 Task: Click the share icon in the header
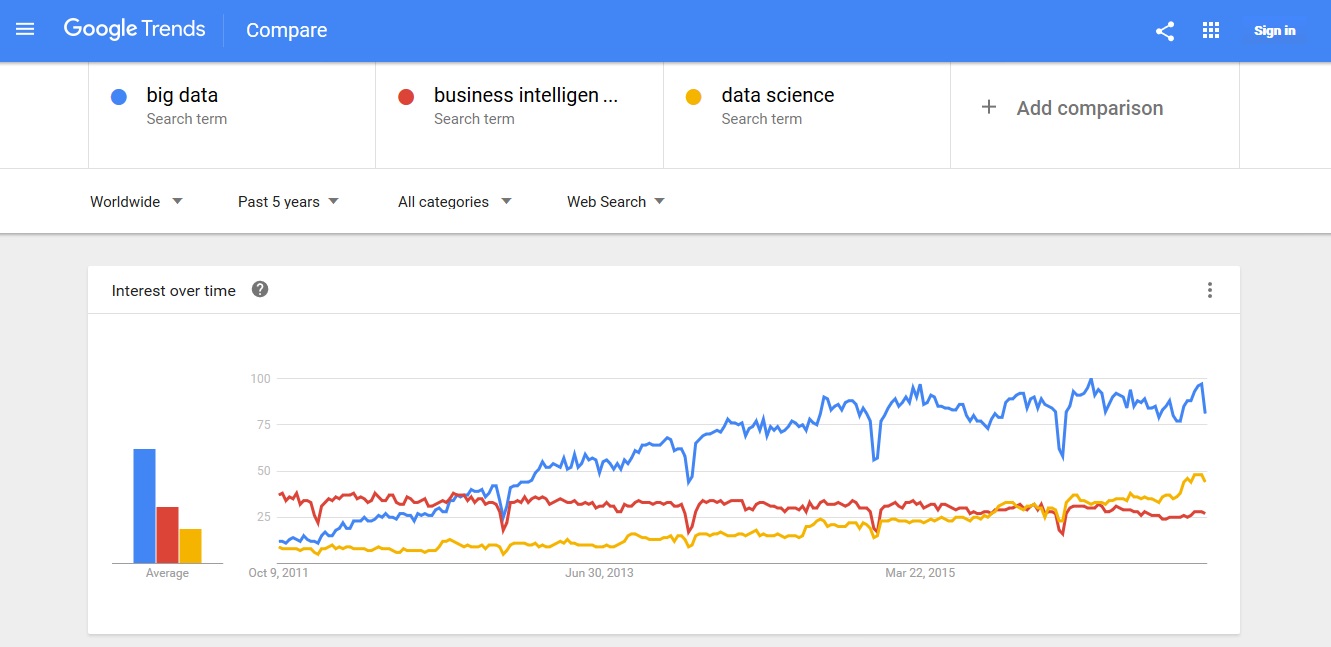[1163, 30]
